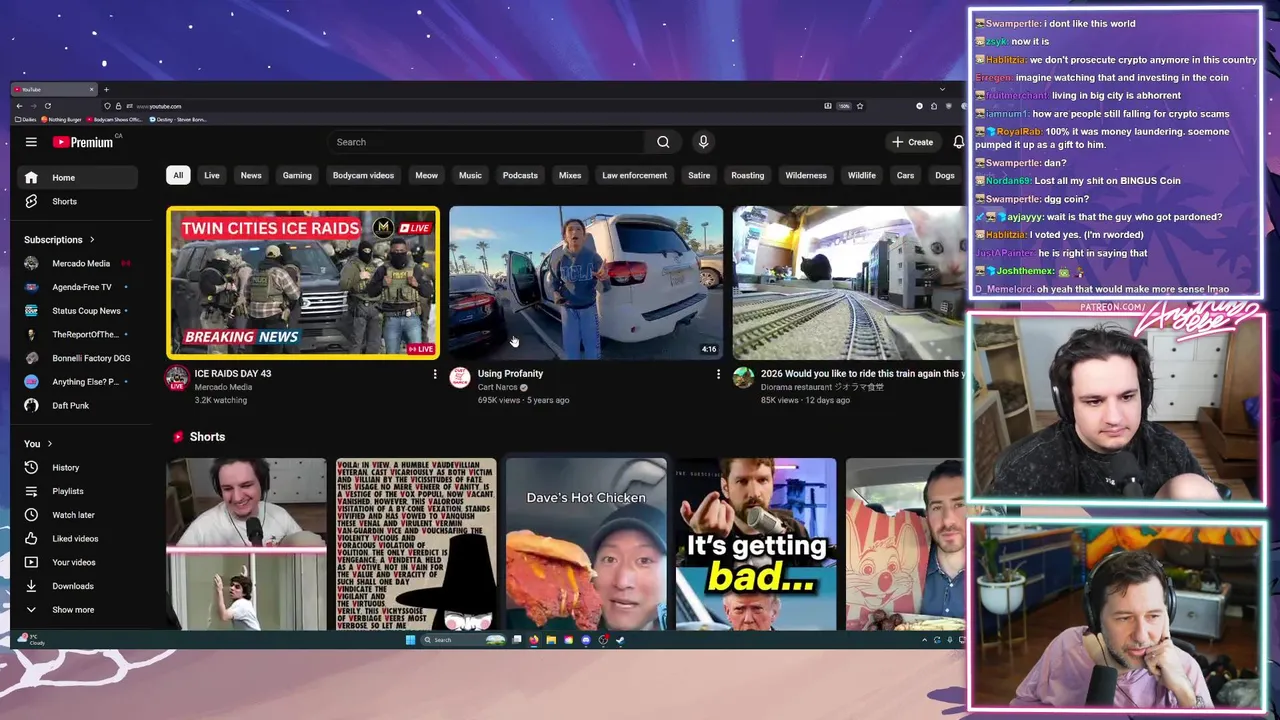Image resolution: width=1280 pixels, height=720 pixels.
Task: Open Windows Start menu
Action: [x=410, y=640]
